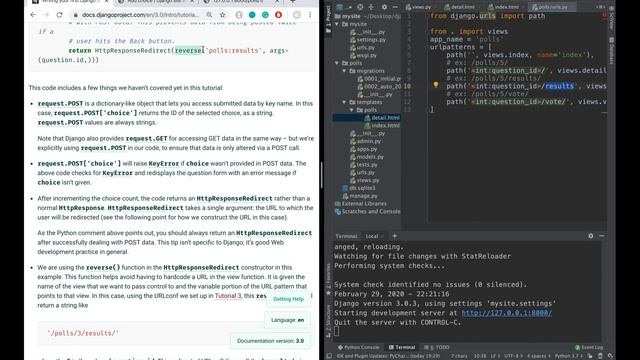Click the Python 3.7 interpreter selector

[569, 356]
